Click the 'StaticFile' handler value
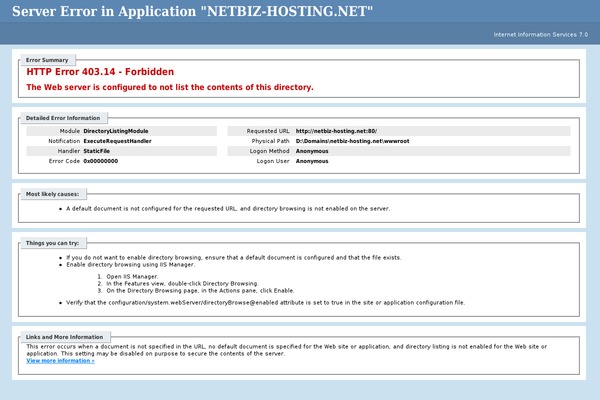The width and height of the screenshot is (600, 400). (x=96, y=151)
